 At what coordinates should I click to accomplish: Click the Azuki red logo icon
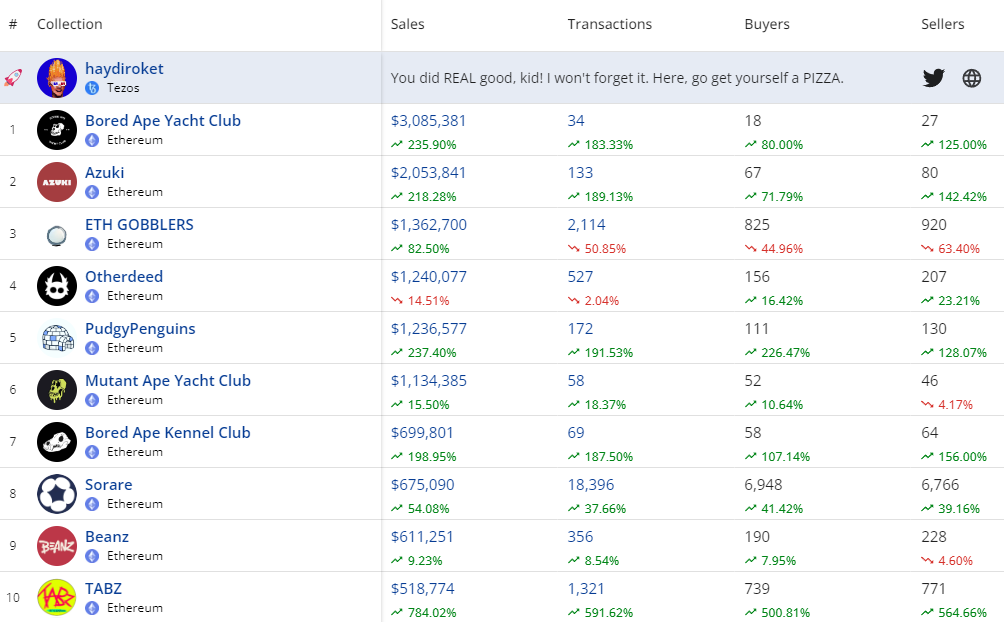pyautogui.click(x=57, y=182)
